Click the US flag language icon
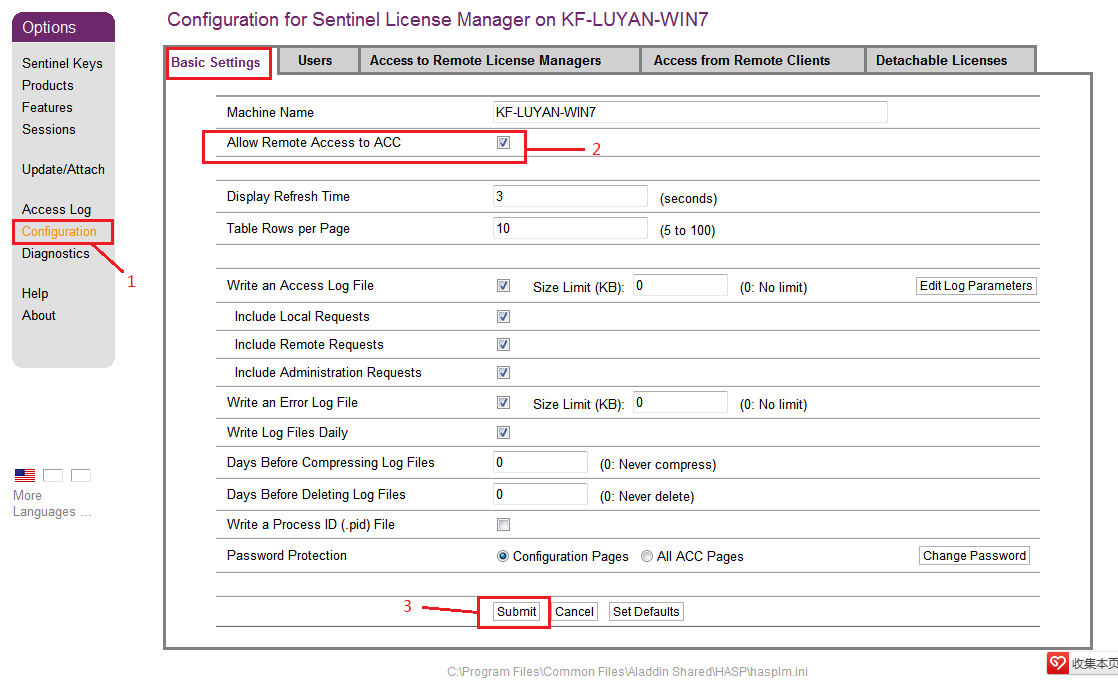The image size is (1118, 681). point(25,475)
